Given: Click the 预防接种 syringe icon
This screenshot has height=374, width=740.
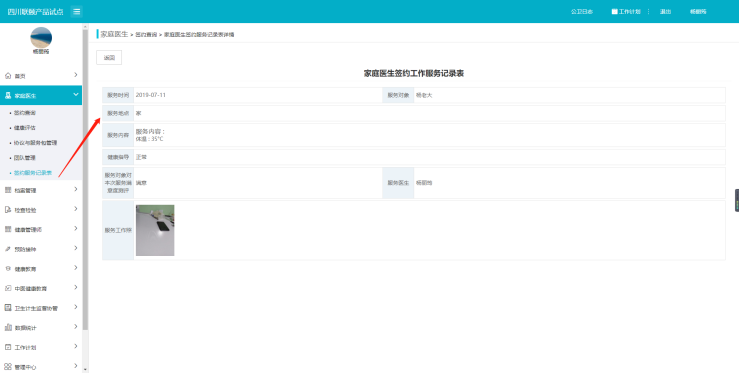Looking at the screenshot, I should pos(8,249).
